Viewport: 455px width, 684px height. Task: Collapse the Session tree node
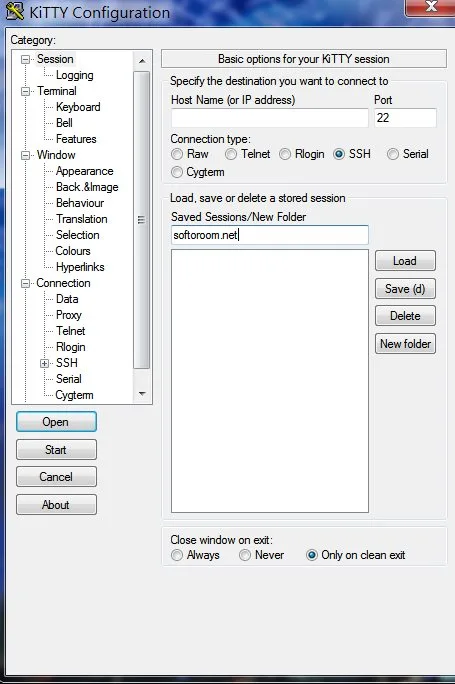pos(26,59)
